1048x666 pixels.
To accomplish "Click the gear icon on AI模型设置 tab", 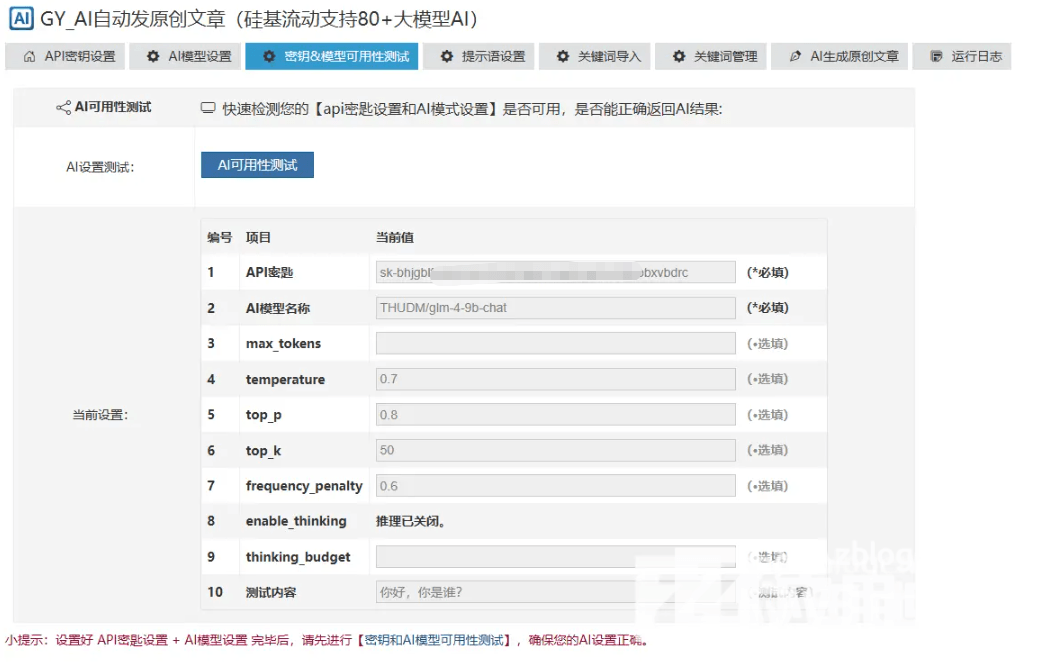I will pos(153,57).
